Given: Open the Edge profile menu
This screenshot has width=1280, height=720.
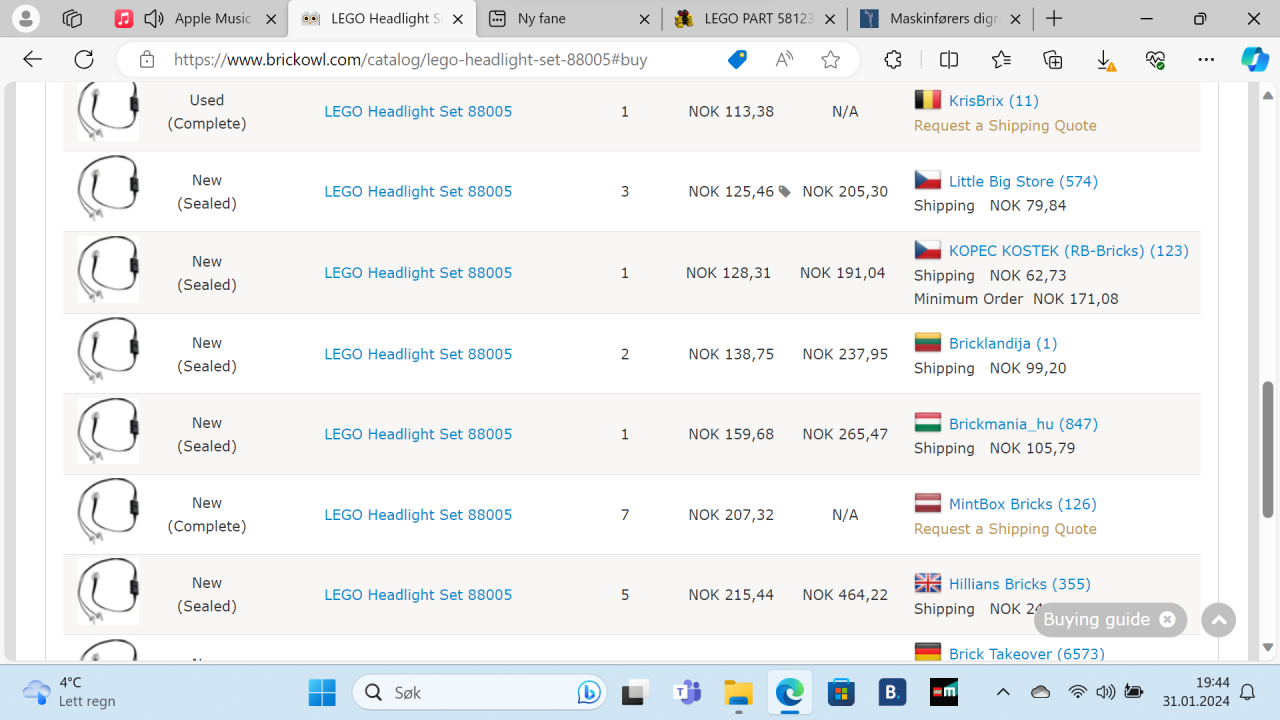Looking at the screenshot, I should point(26,19).
